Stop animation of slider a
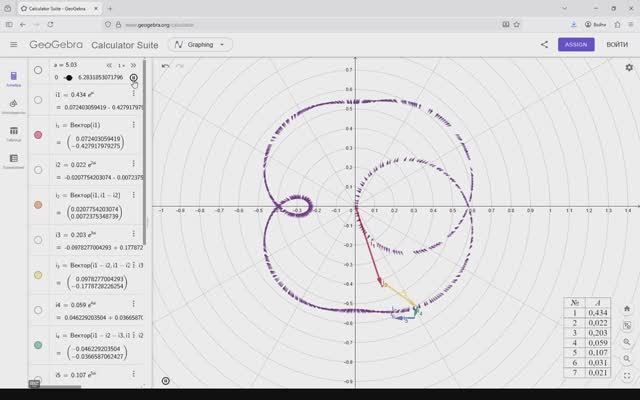 click(133, 78)
